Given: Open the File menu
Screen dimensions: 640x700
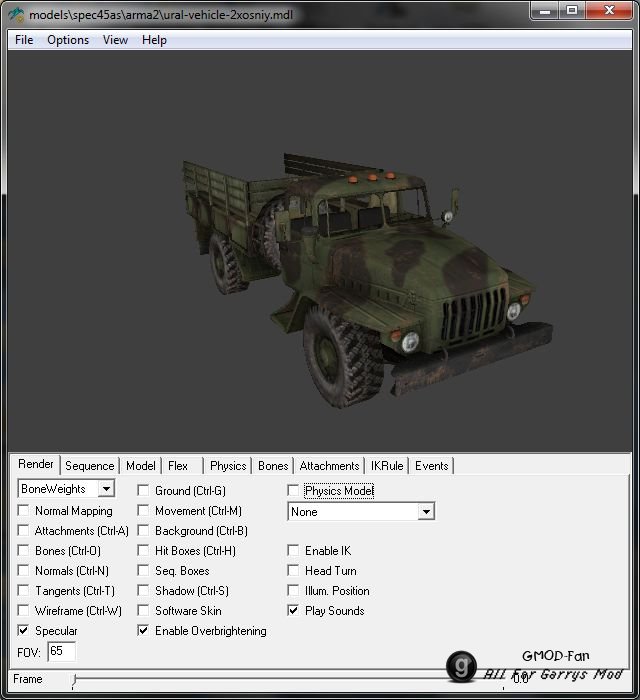Looking at the screenshot, I should point(24,40).
